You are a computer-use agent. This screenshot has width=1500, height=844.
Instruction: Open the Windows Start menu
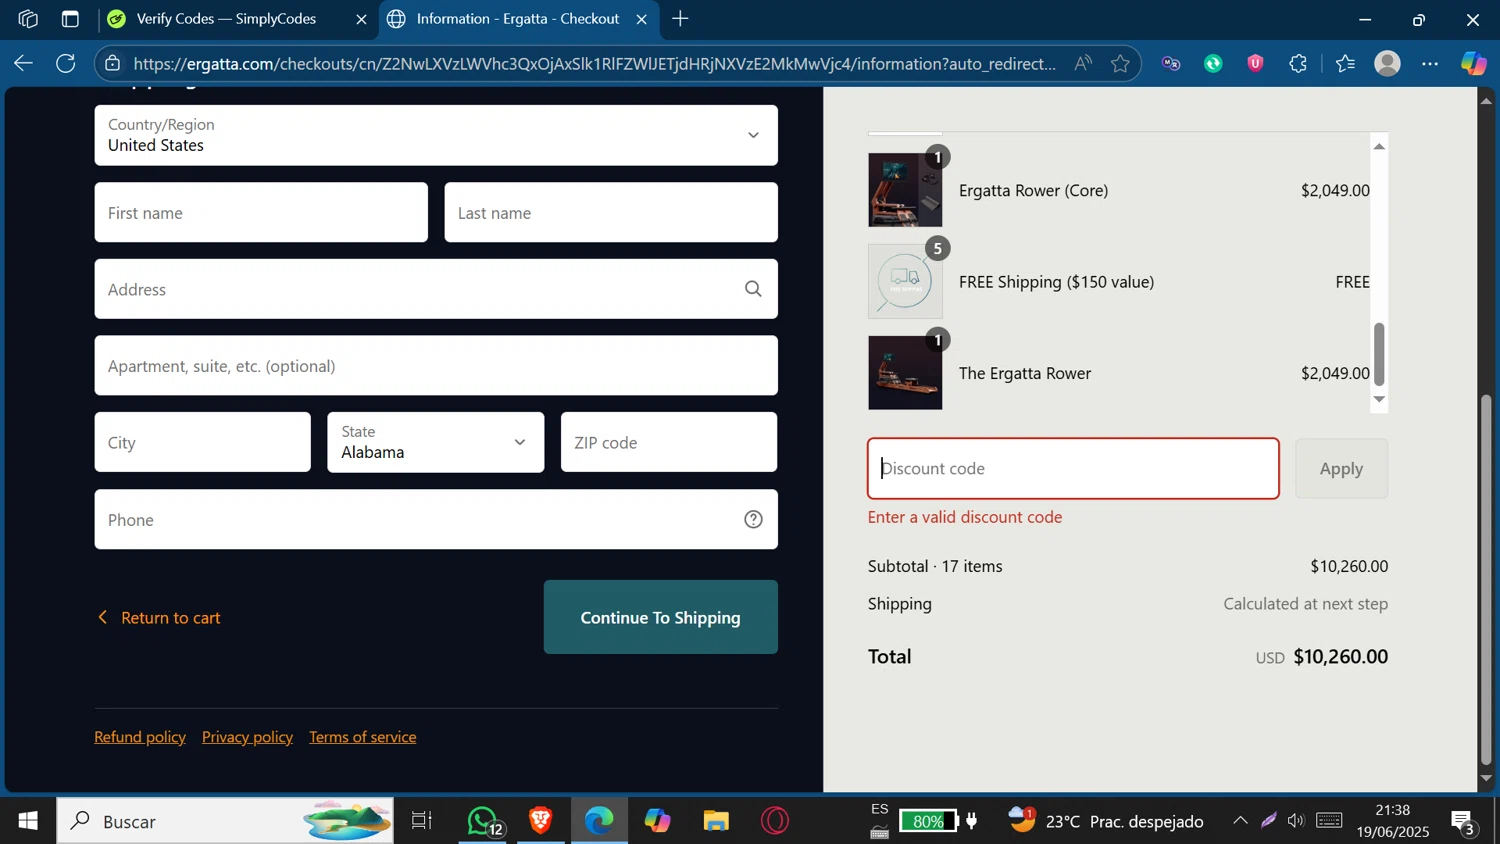coord(28,821)
